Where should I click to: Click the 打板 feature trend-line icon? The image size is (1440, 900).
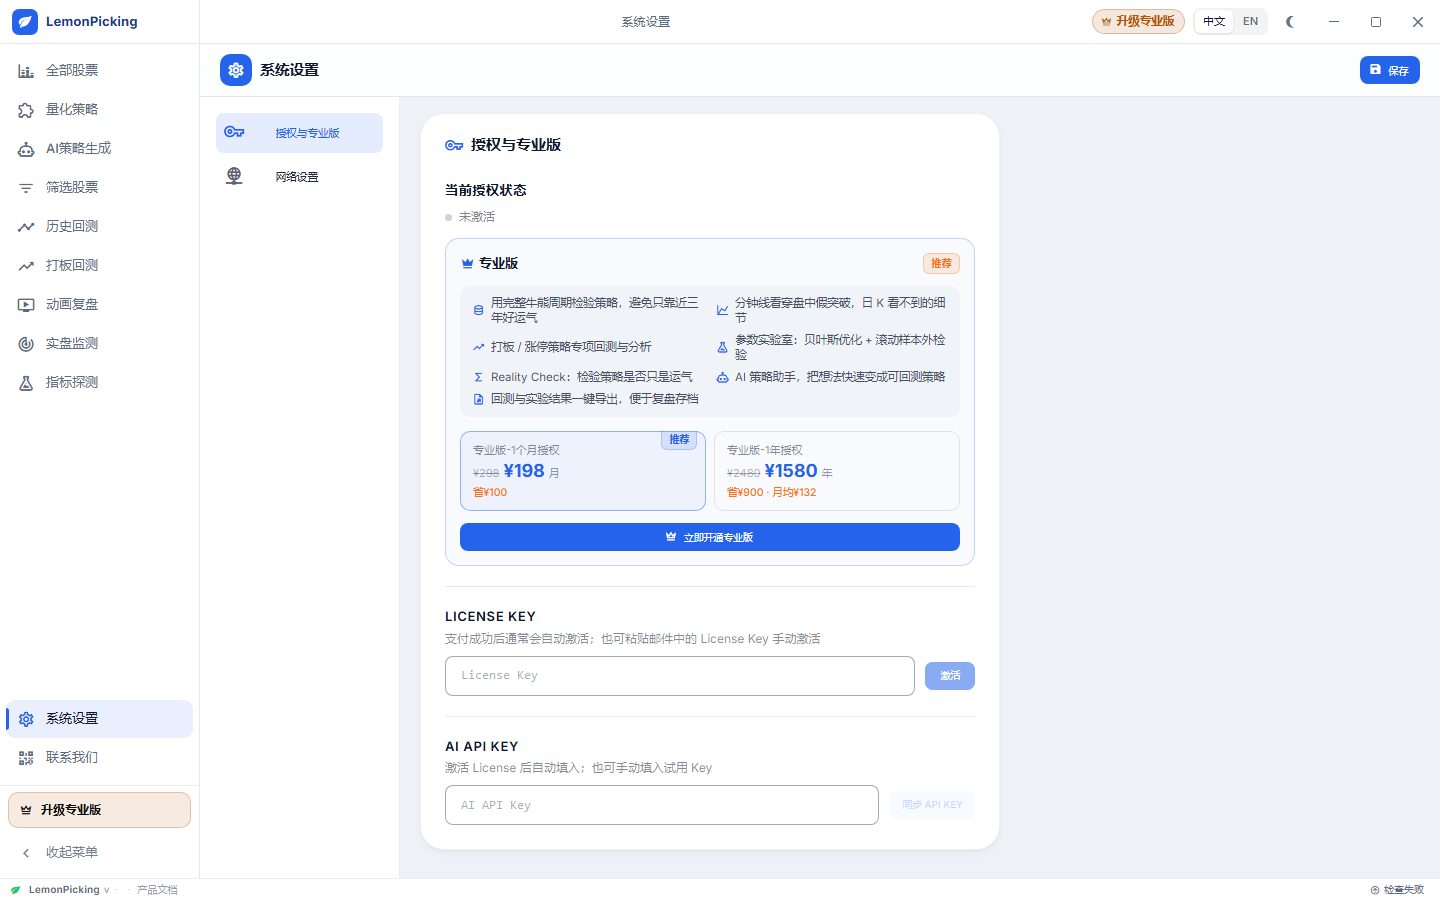pyautogui.click(x=478, y=347)
